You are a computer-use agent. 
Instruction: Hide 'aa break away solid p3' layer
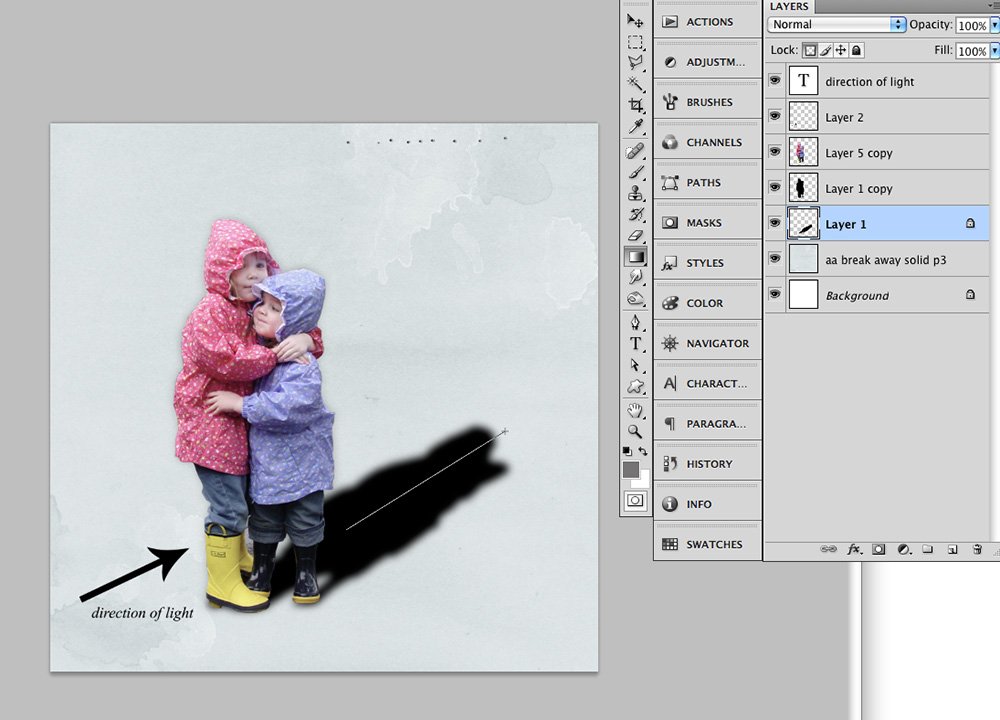pos(775,260)
